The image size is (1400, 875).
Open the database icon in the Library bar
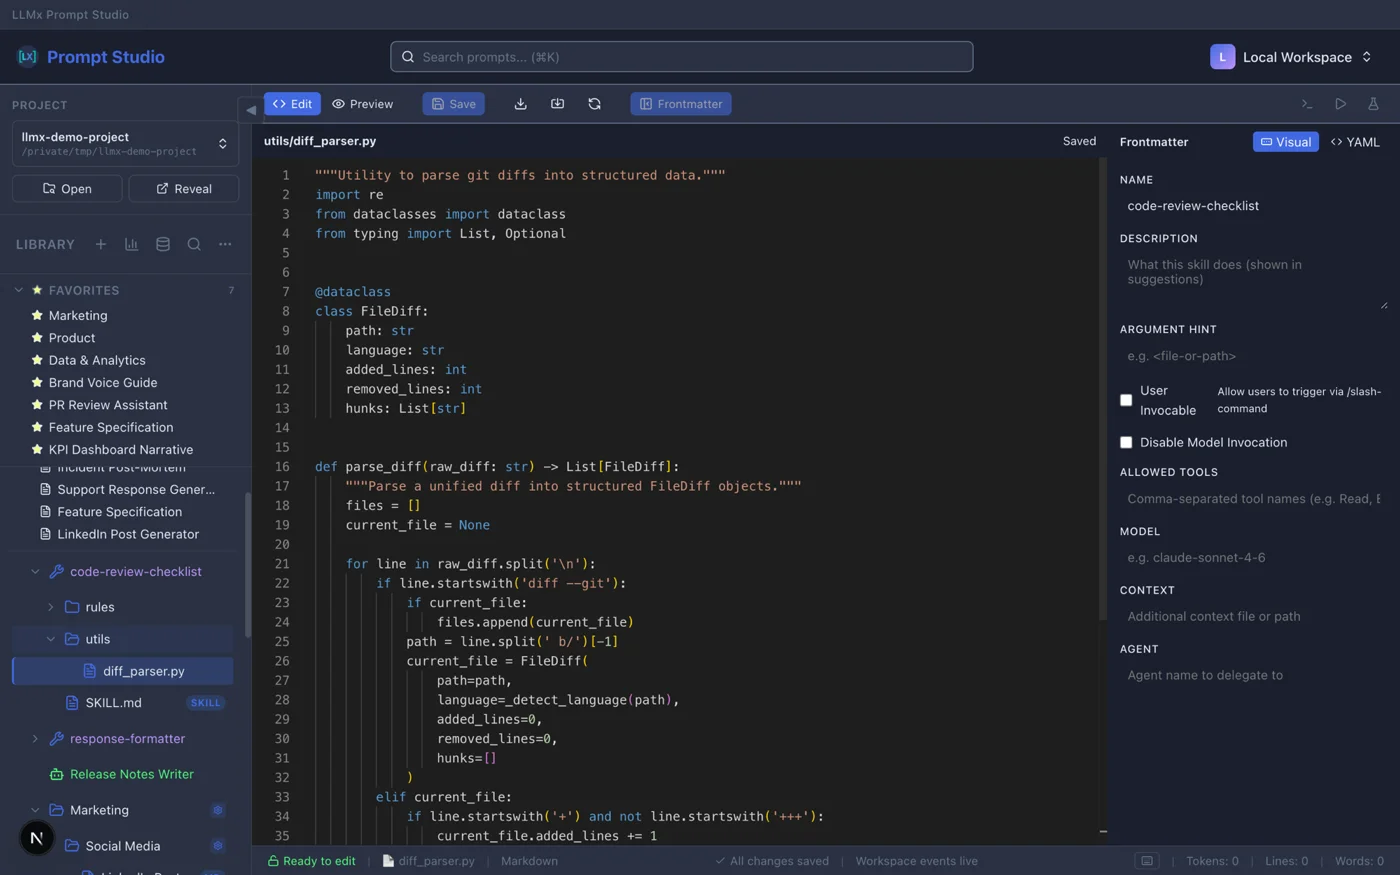click(x=162, y=244)
